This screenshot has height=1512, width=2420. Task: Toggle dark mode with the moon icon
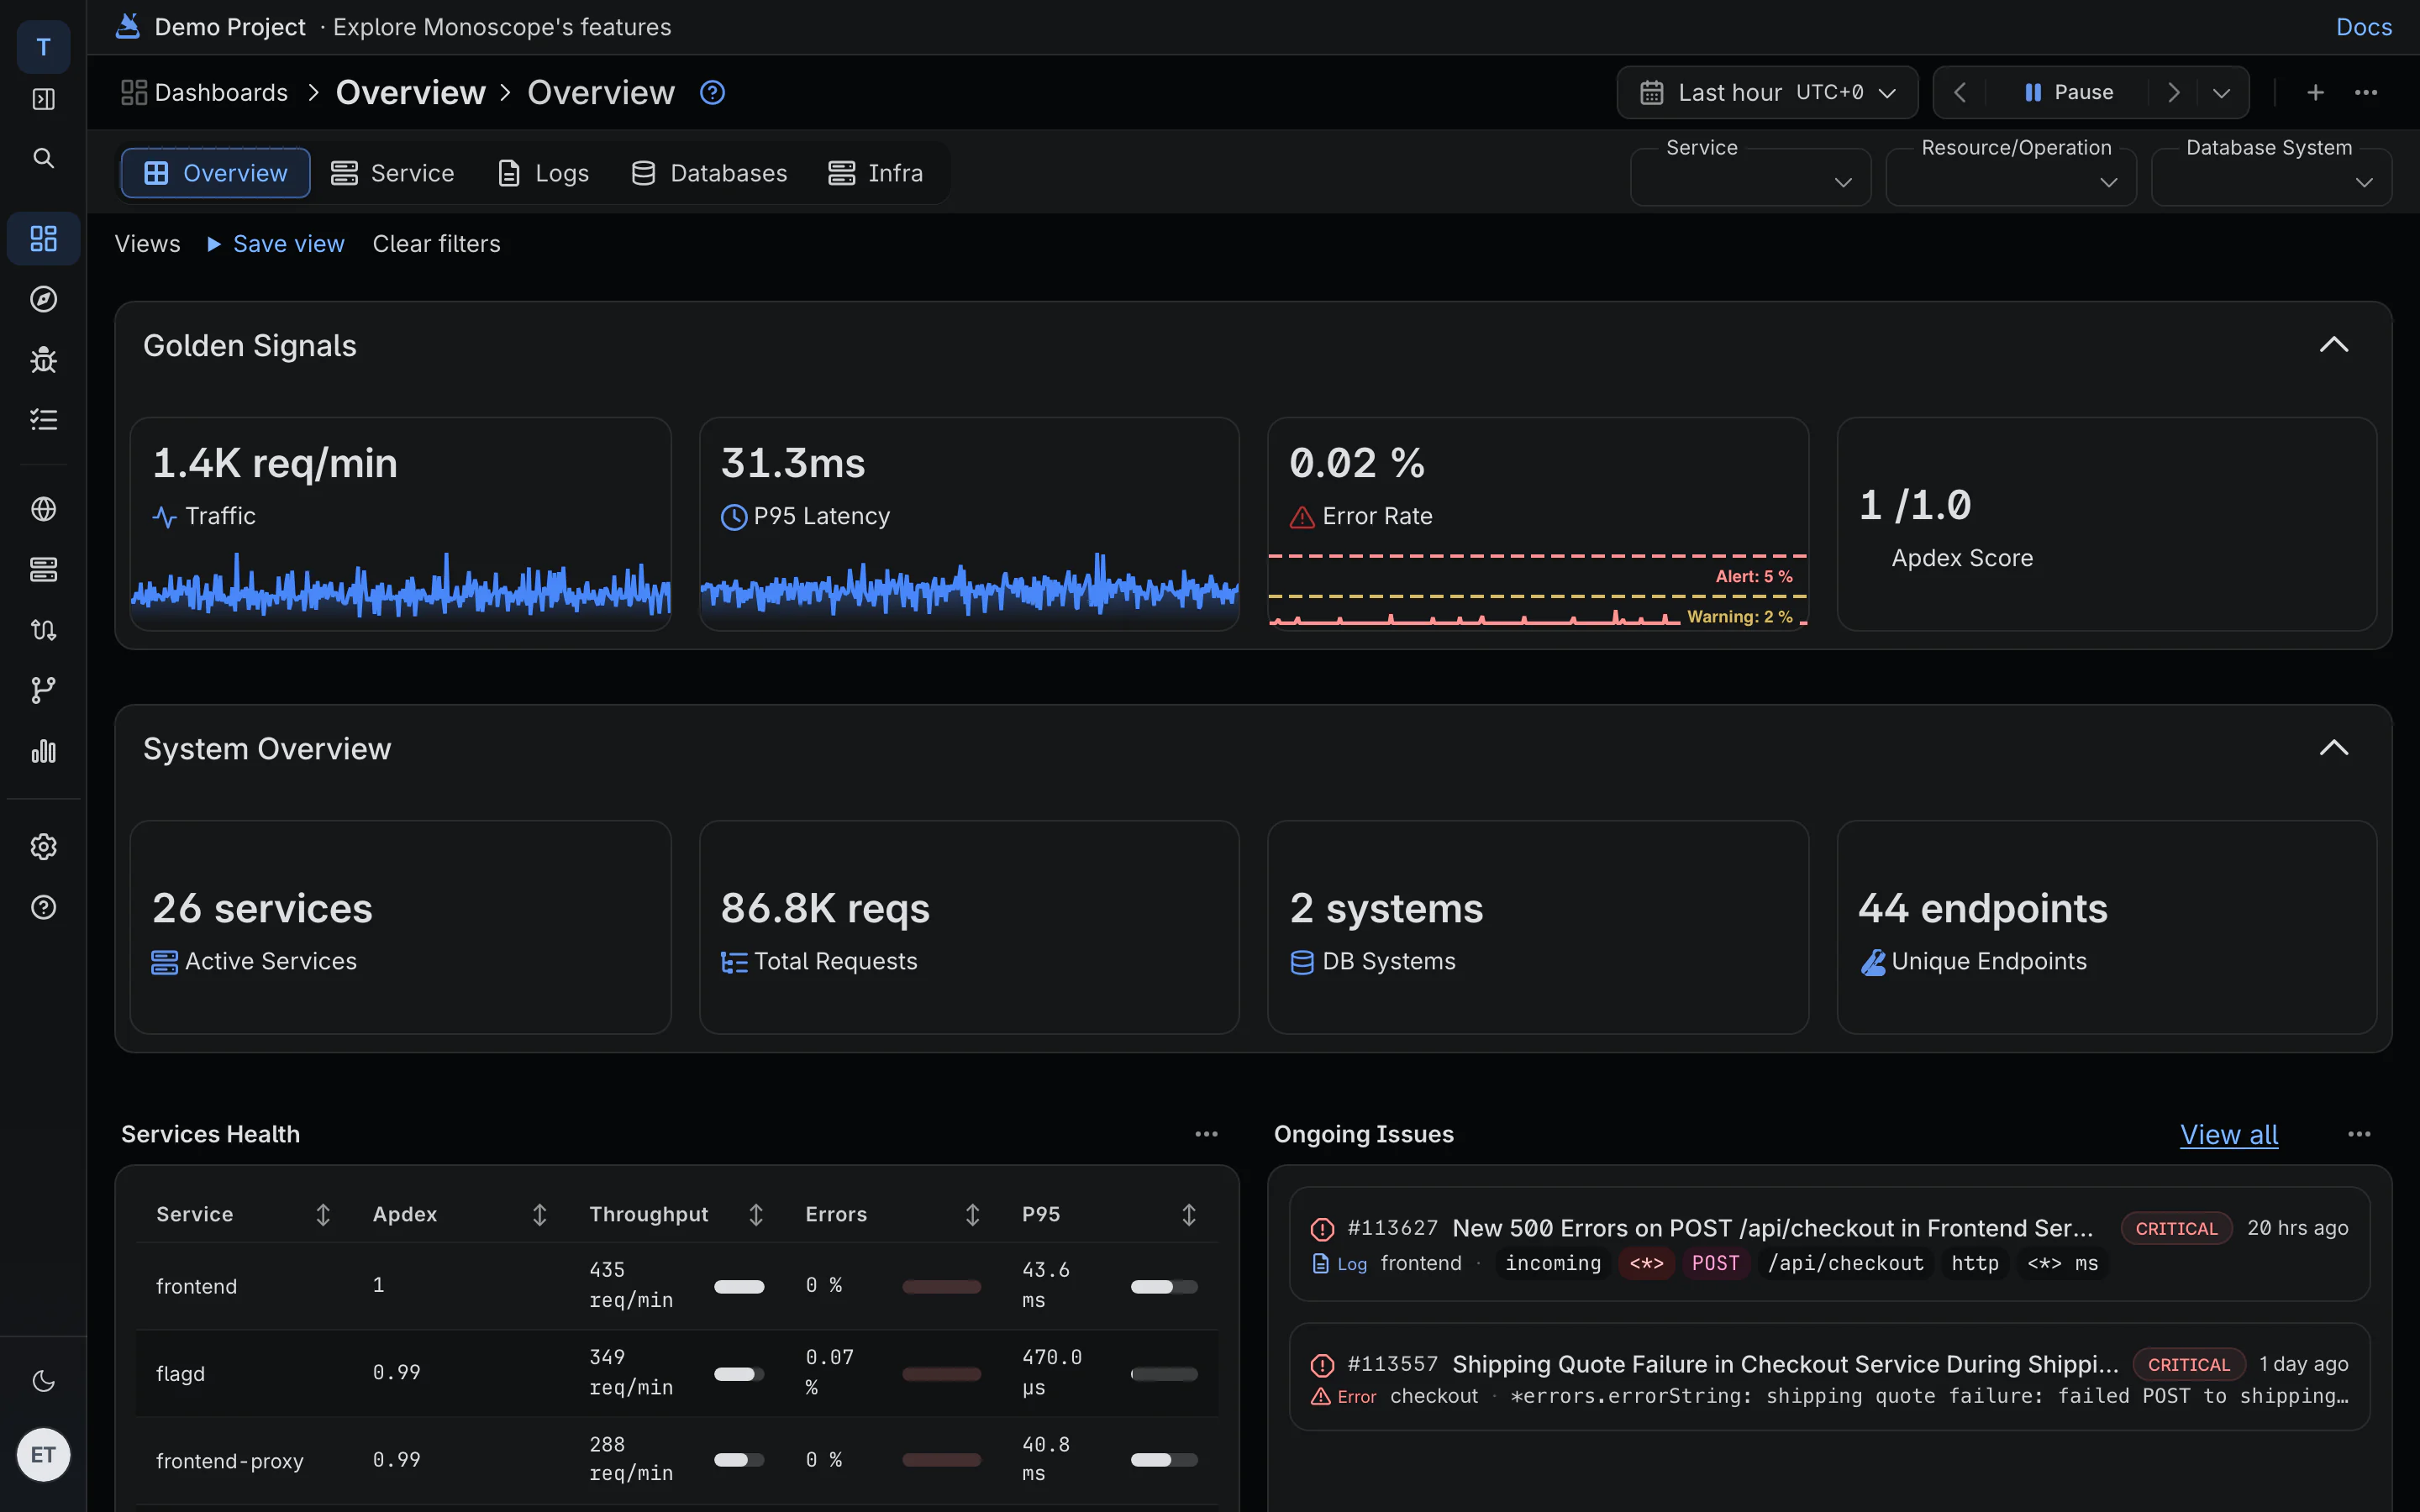pos(43,1381)
